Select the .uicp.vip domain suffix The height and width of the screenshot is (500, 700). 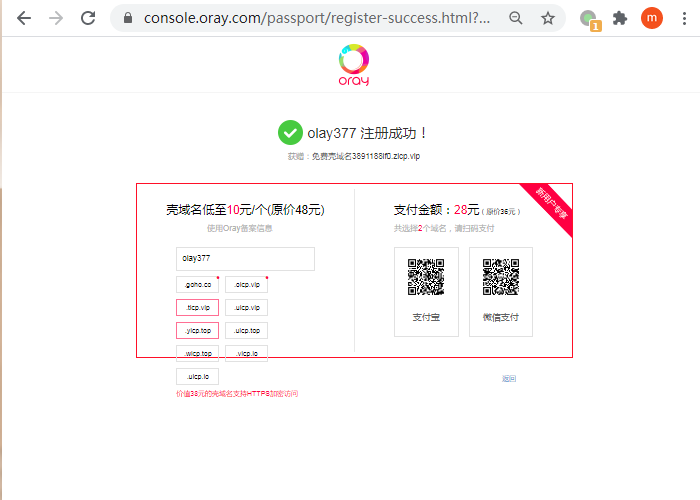coord(246,308)
